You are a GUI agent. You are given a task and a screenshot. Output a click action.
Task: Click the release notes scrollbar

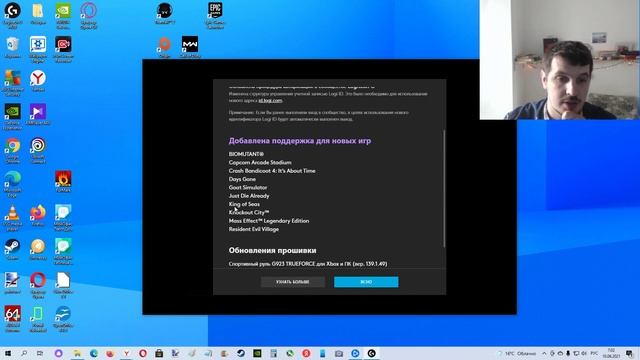(x=444, y=188)
